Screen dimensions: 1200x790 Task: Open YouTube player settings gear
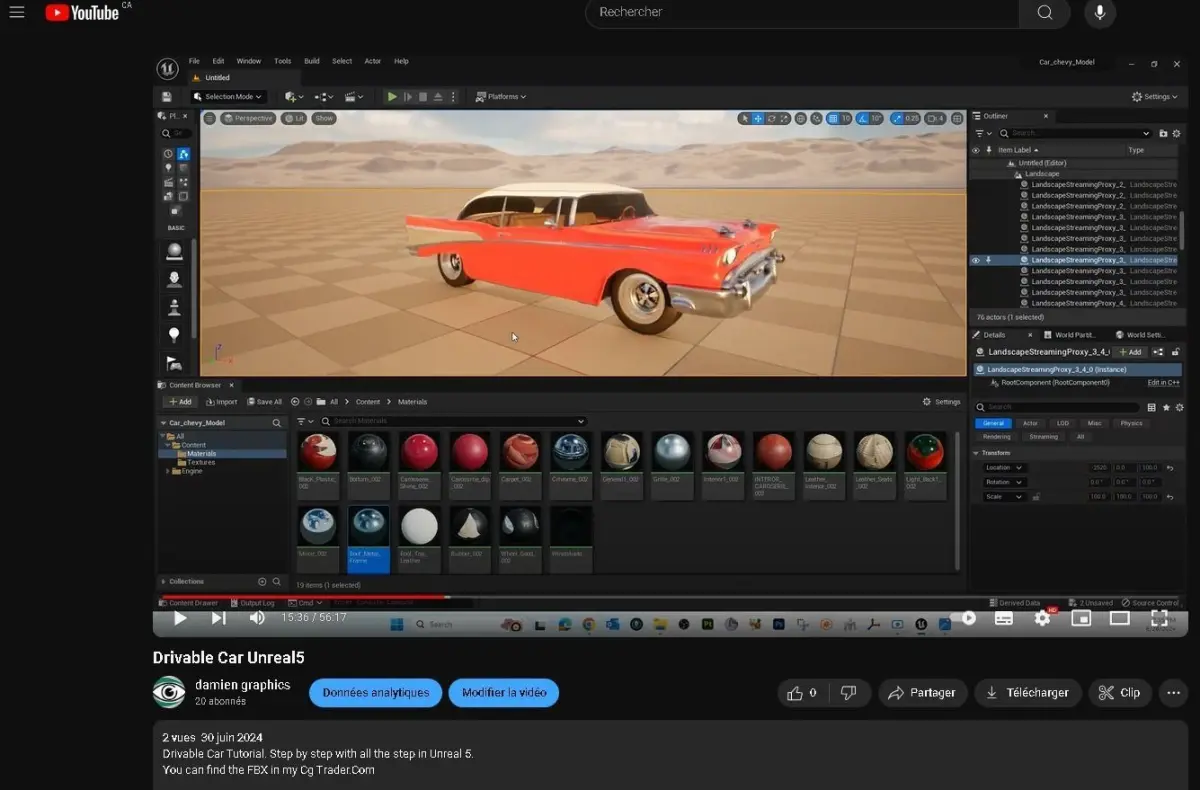click(x=1042, y=618)
